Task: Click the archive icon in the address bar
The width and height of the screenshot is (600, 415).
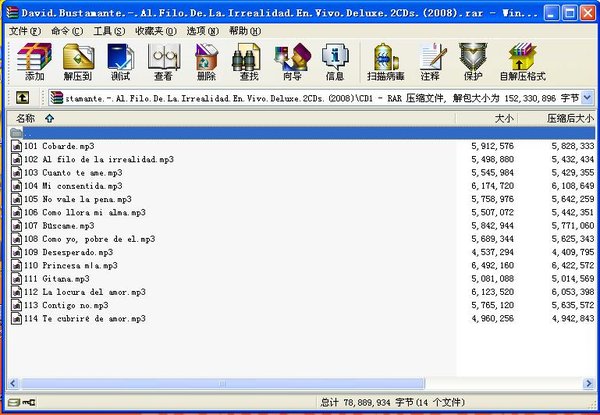Action: pos(57,98)
